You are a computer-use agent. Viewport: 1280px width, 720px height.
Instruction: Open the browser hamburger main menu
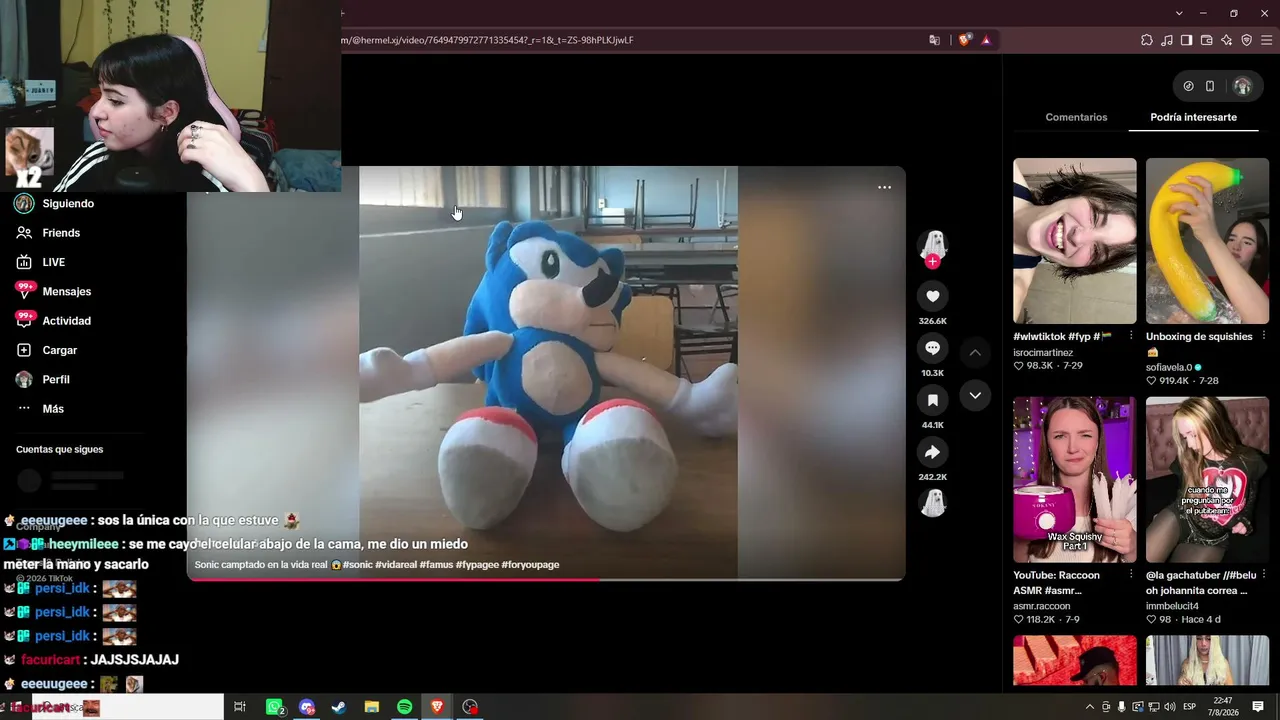tap(1266, 40)
